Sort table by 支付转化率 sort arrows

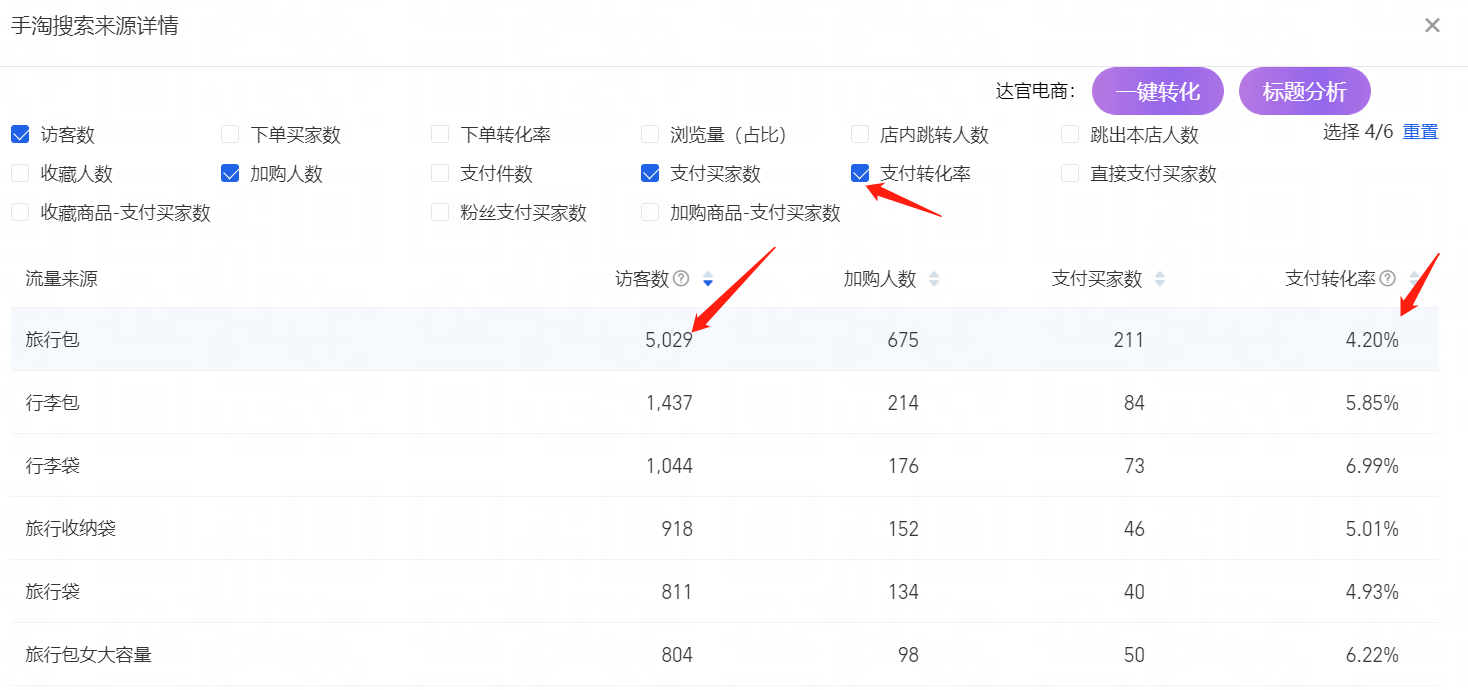coord(1414,279)
